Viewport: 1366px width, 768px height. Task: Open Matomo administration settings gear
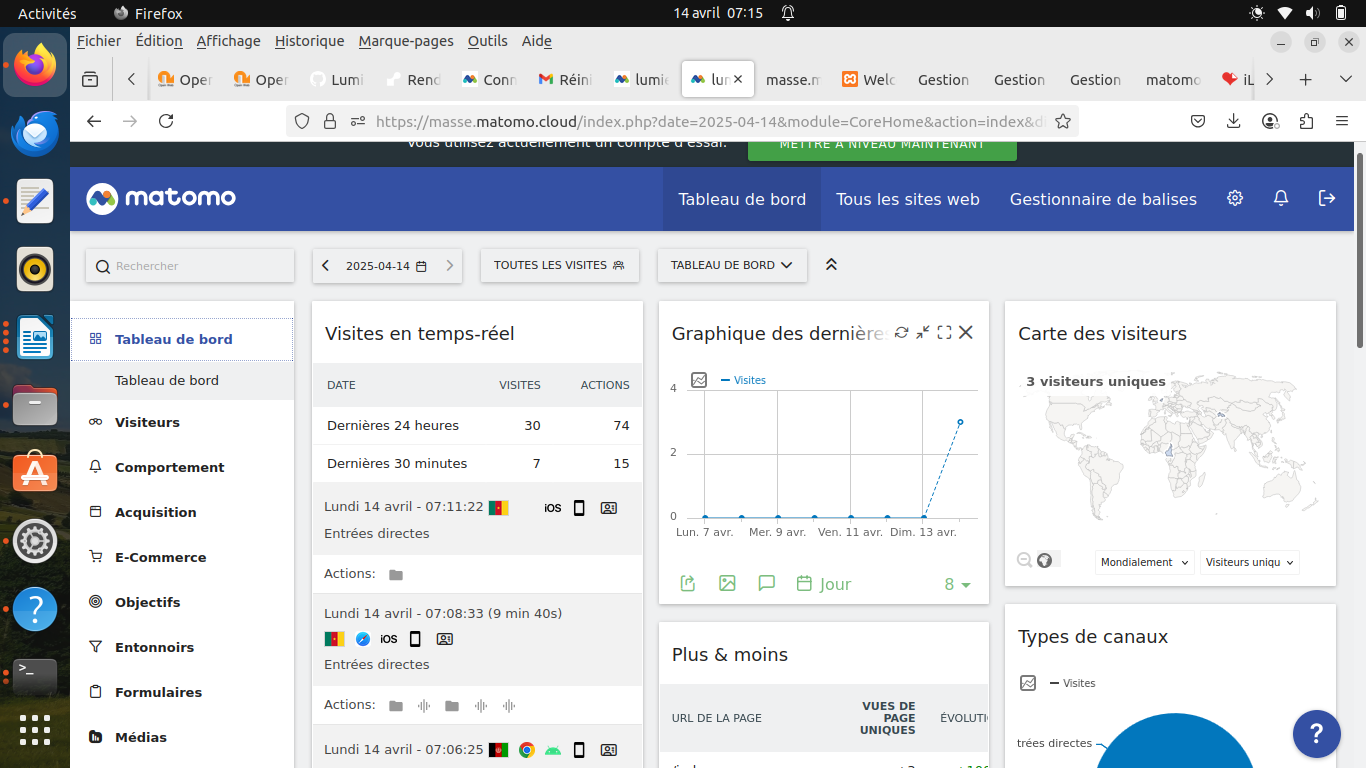point(1235,198)
